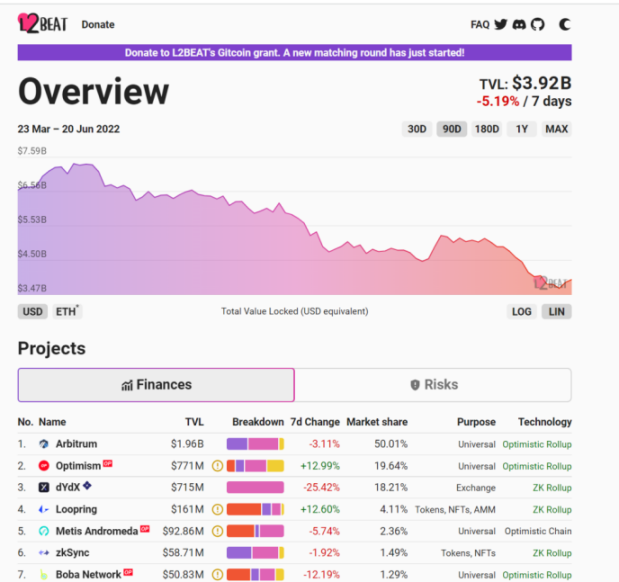Click the +12.99% change value
This screenshot has height=582, width=619.
click(320, 466)
